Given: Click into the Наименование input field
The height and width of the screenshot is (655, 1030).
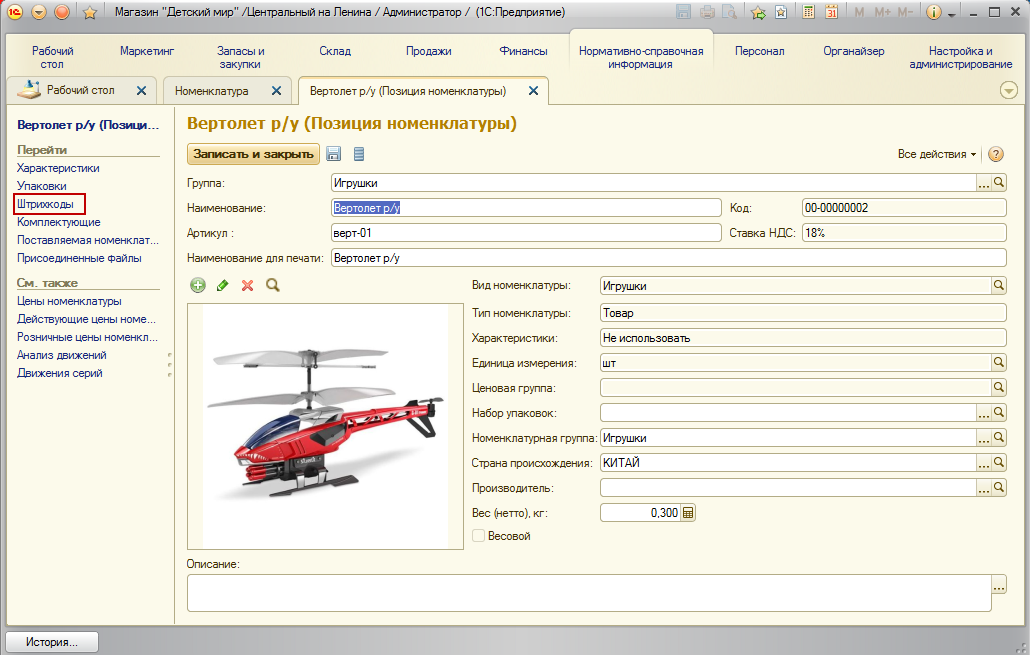Looking at the screenshot, I should [526, 208].
